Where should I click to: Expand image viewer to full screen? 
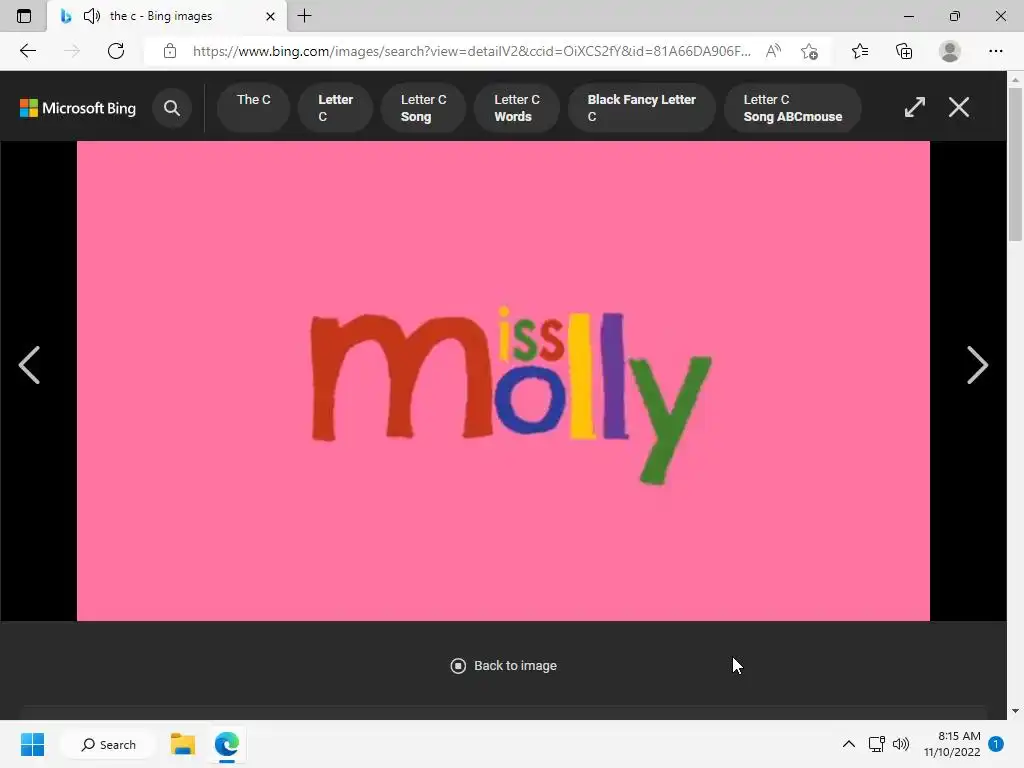tap(915, 107)
